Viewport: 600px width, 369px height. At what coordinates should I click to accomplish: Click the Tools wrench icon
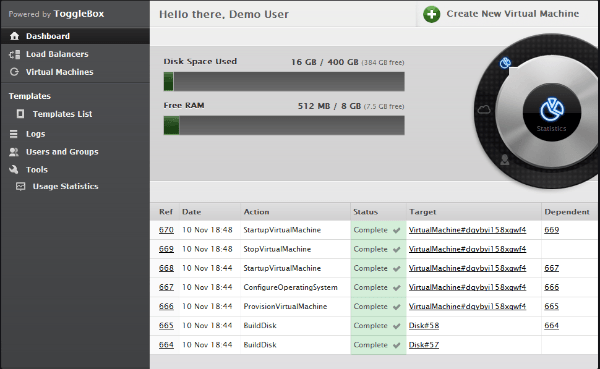click(x=14, y=170)
